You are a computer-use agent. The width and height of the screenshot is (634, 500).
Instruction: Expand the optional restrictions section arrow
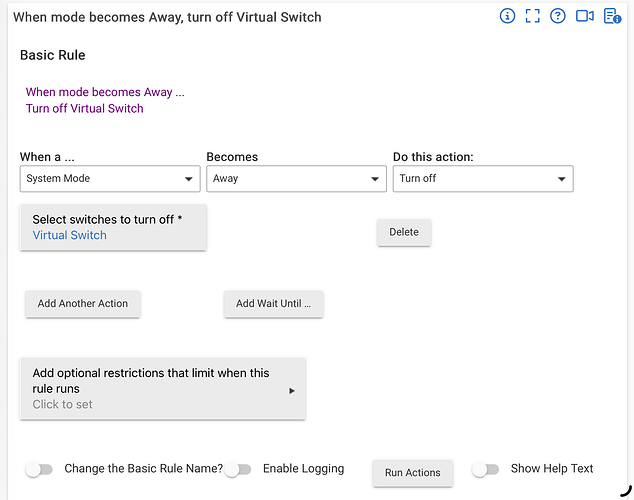coord(292,390)
